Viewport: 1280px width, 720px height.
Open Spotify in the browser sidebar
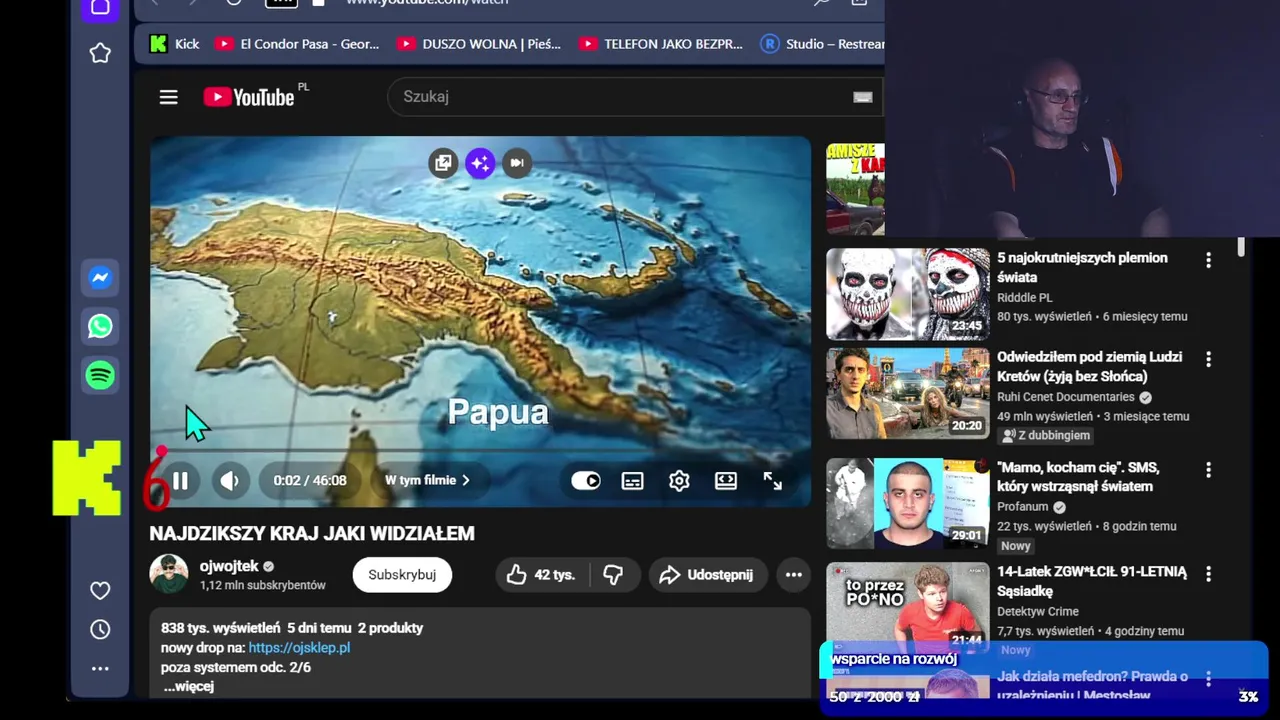point(100,375)
